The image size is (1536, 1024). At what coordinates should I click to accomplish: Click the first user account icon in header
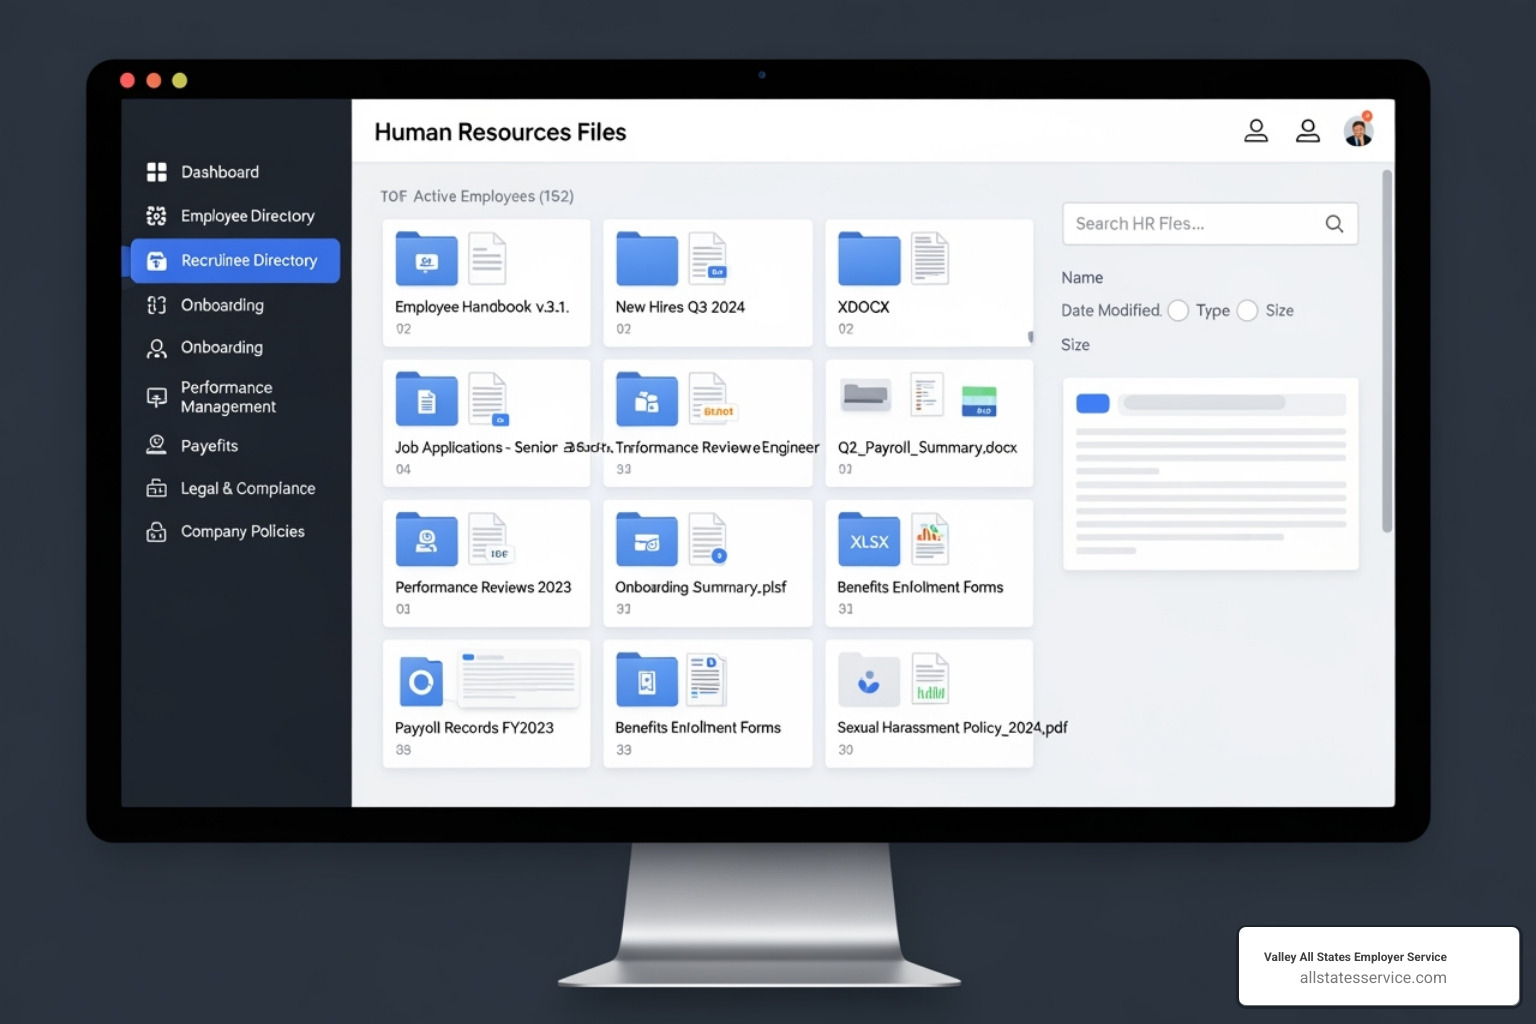tap(1256, 131)
